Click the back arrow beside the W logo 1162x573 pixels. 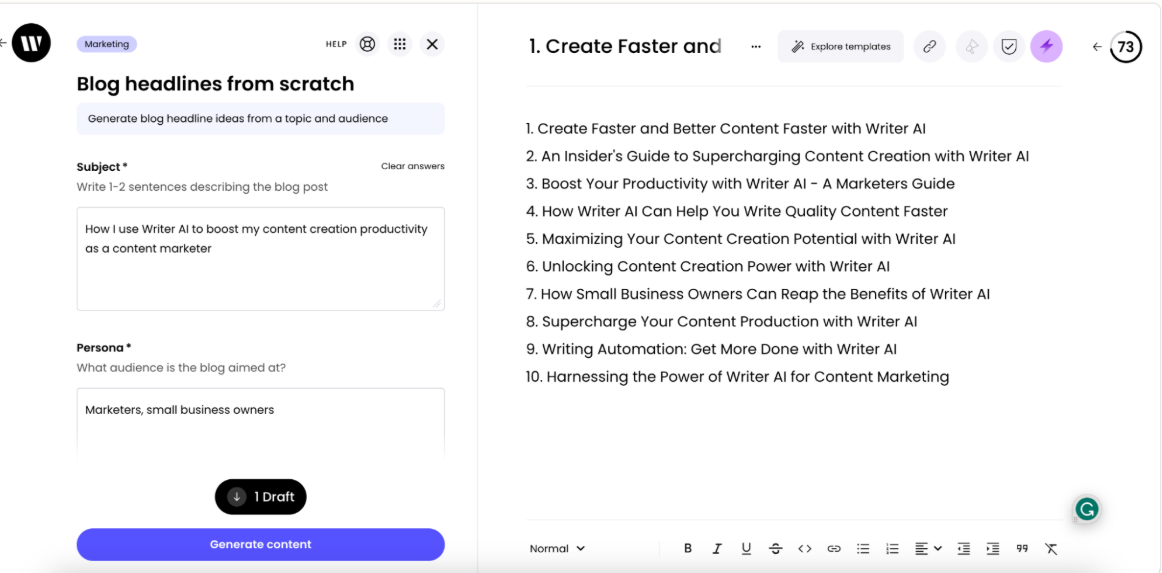4,43
